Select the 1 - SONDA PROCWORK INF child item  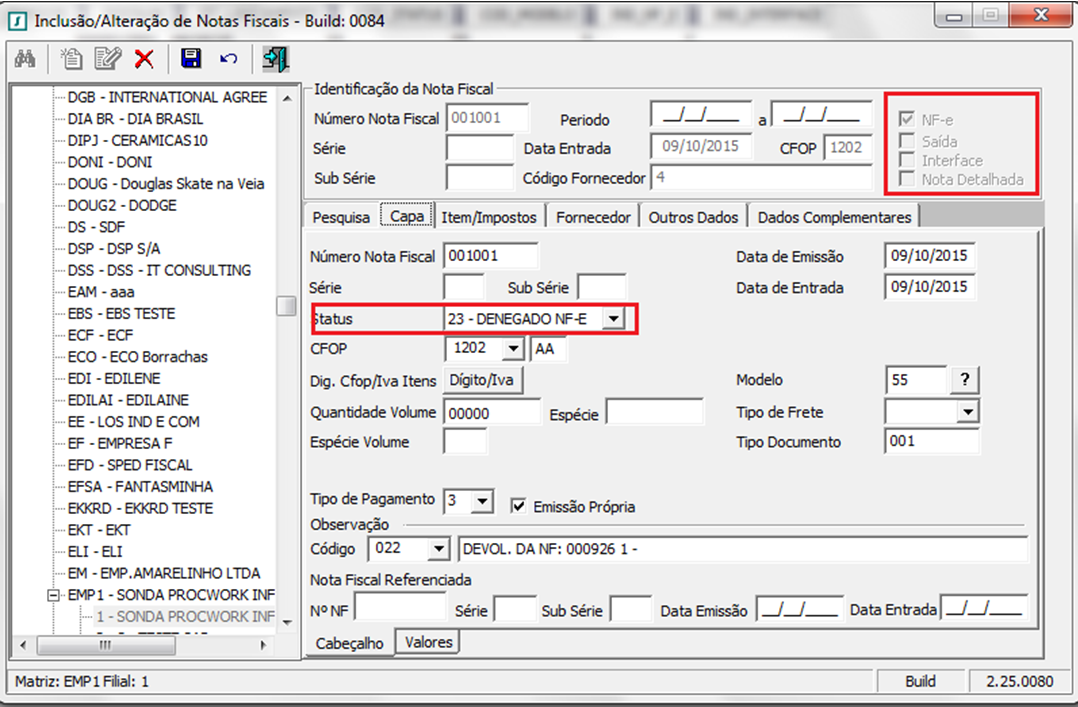point(185,617)
